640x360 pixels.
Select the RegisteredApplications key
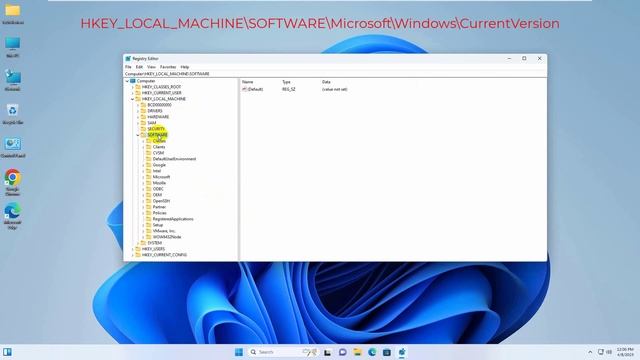[173, 219]
